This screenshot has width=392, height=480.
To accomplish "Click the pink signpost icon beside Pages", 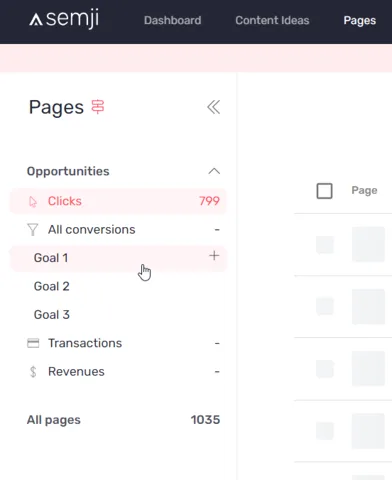I will [x=98, y=107].
